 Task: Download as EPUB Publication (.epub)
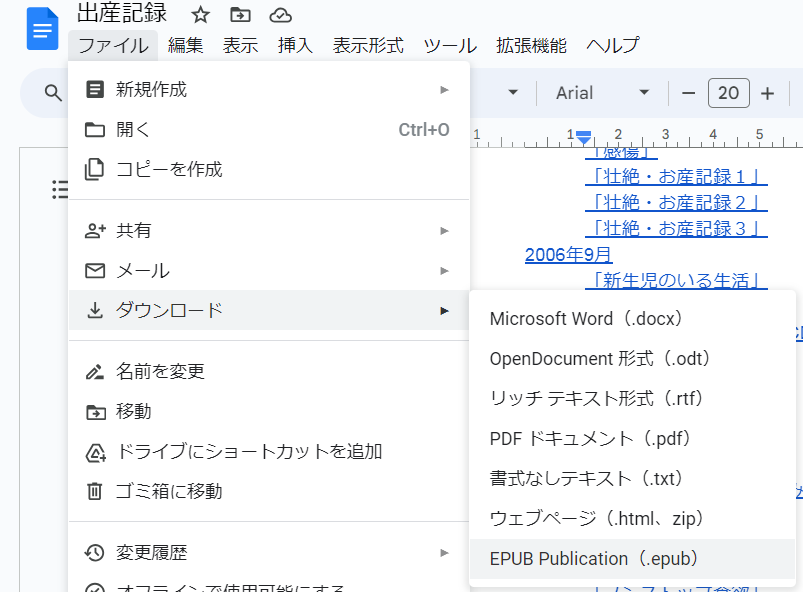point(632,559)
